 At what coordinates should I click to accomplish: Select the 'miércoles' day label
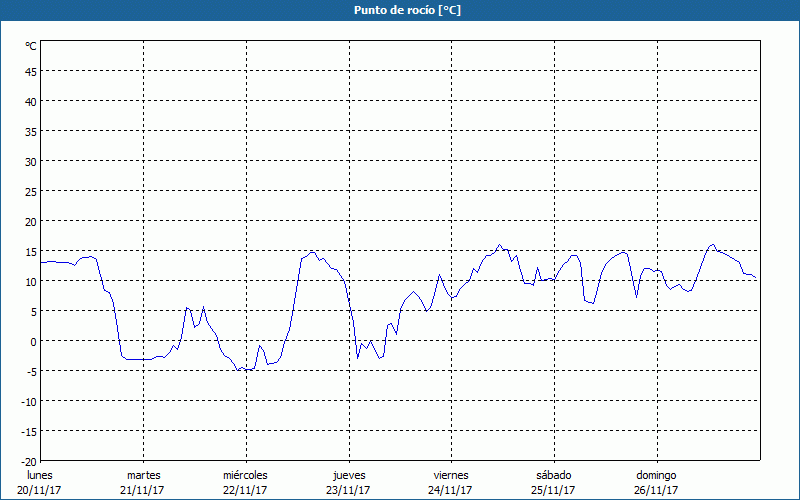(x=245, y=475)
